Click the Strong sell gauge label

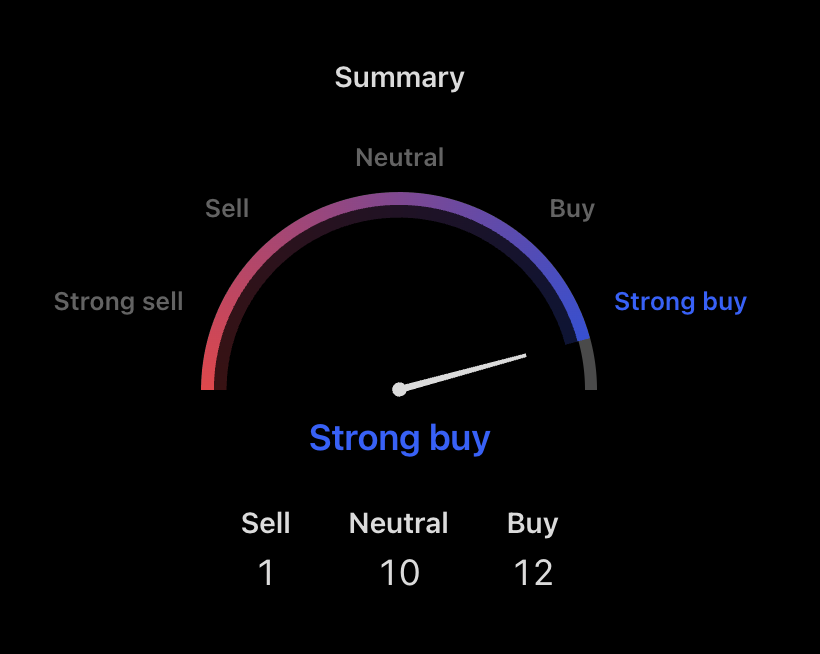click(x=119, y=302)
